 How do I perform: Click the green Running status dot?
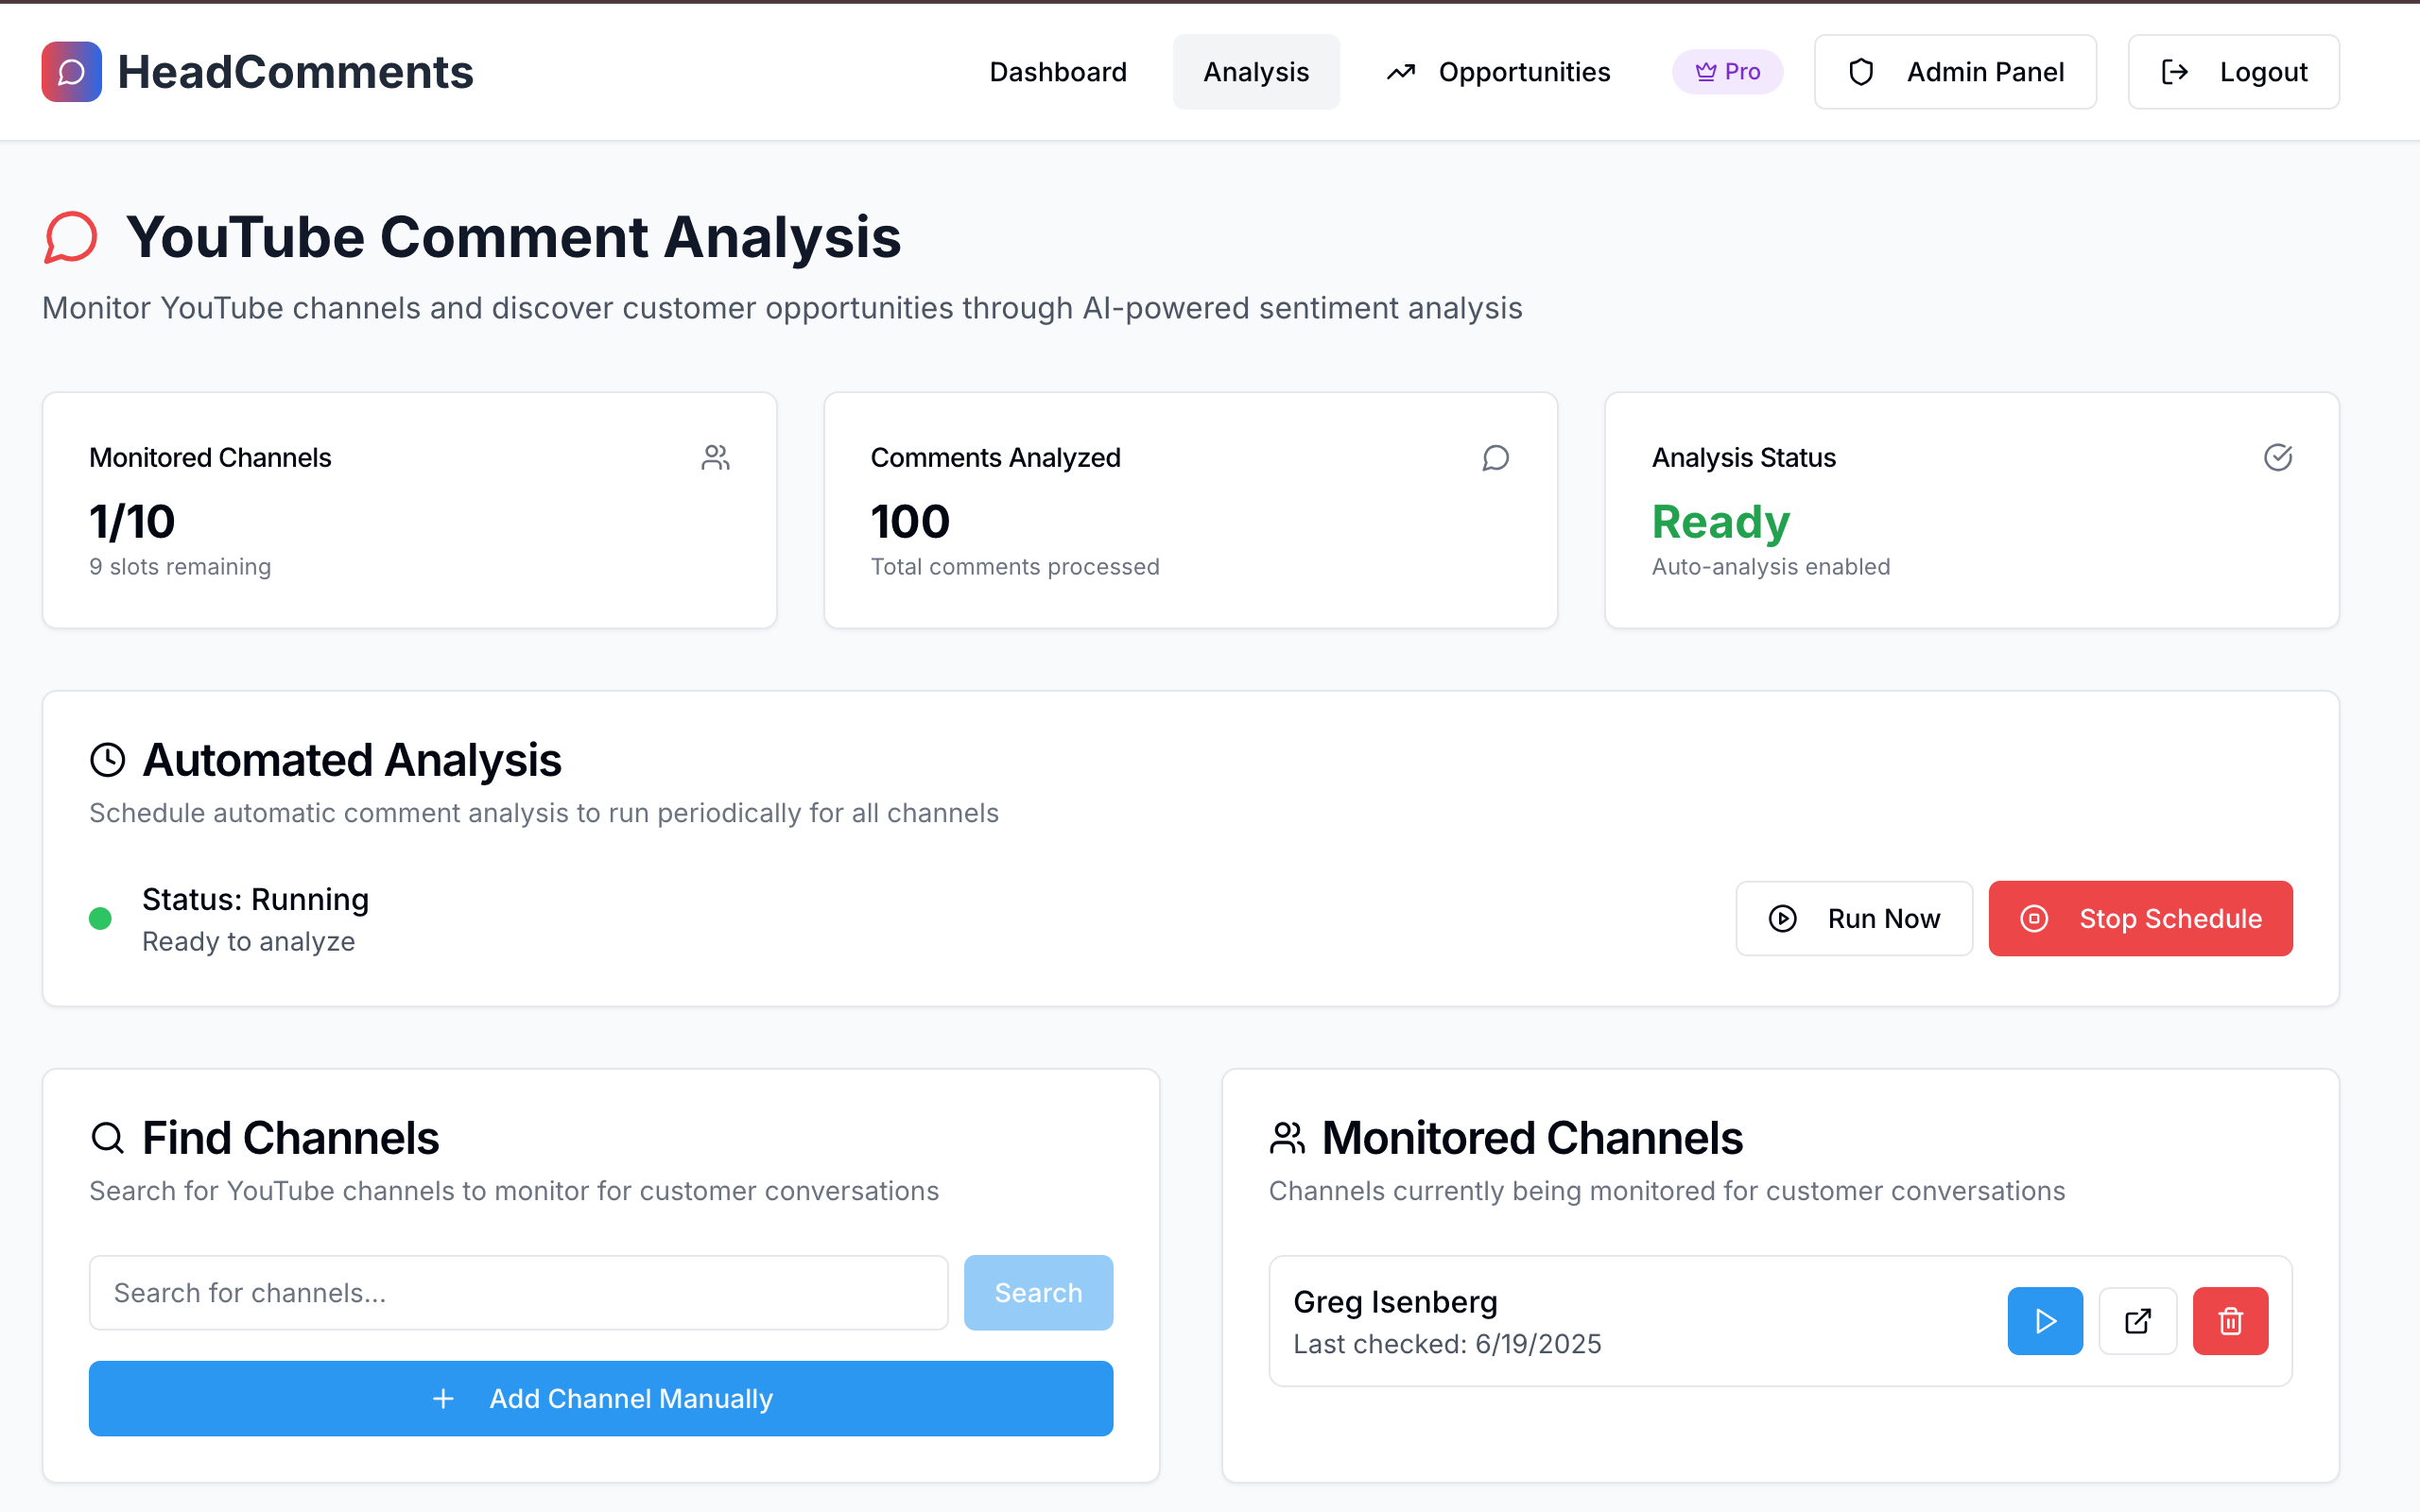pos(100,919)
